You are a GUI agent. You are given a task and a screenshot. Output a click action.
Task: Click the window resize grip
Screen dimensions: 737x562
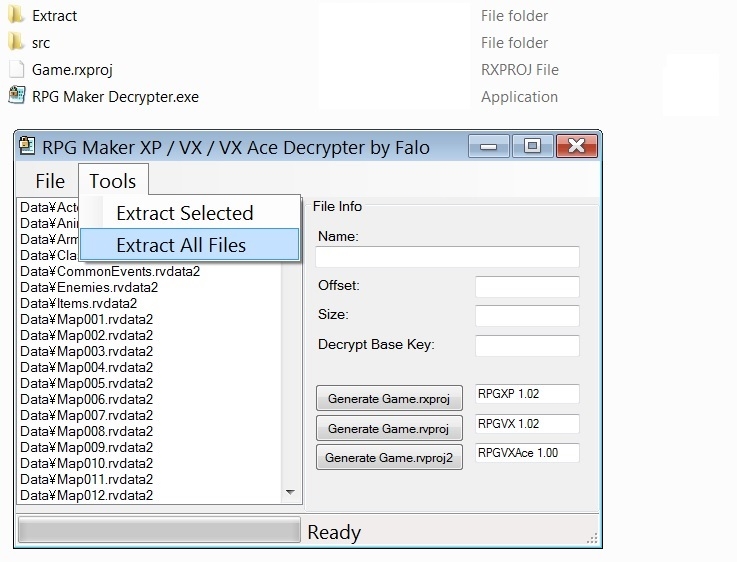click(592, 539)
